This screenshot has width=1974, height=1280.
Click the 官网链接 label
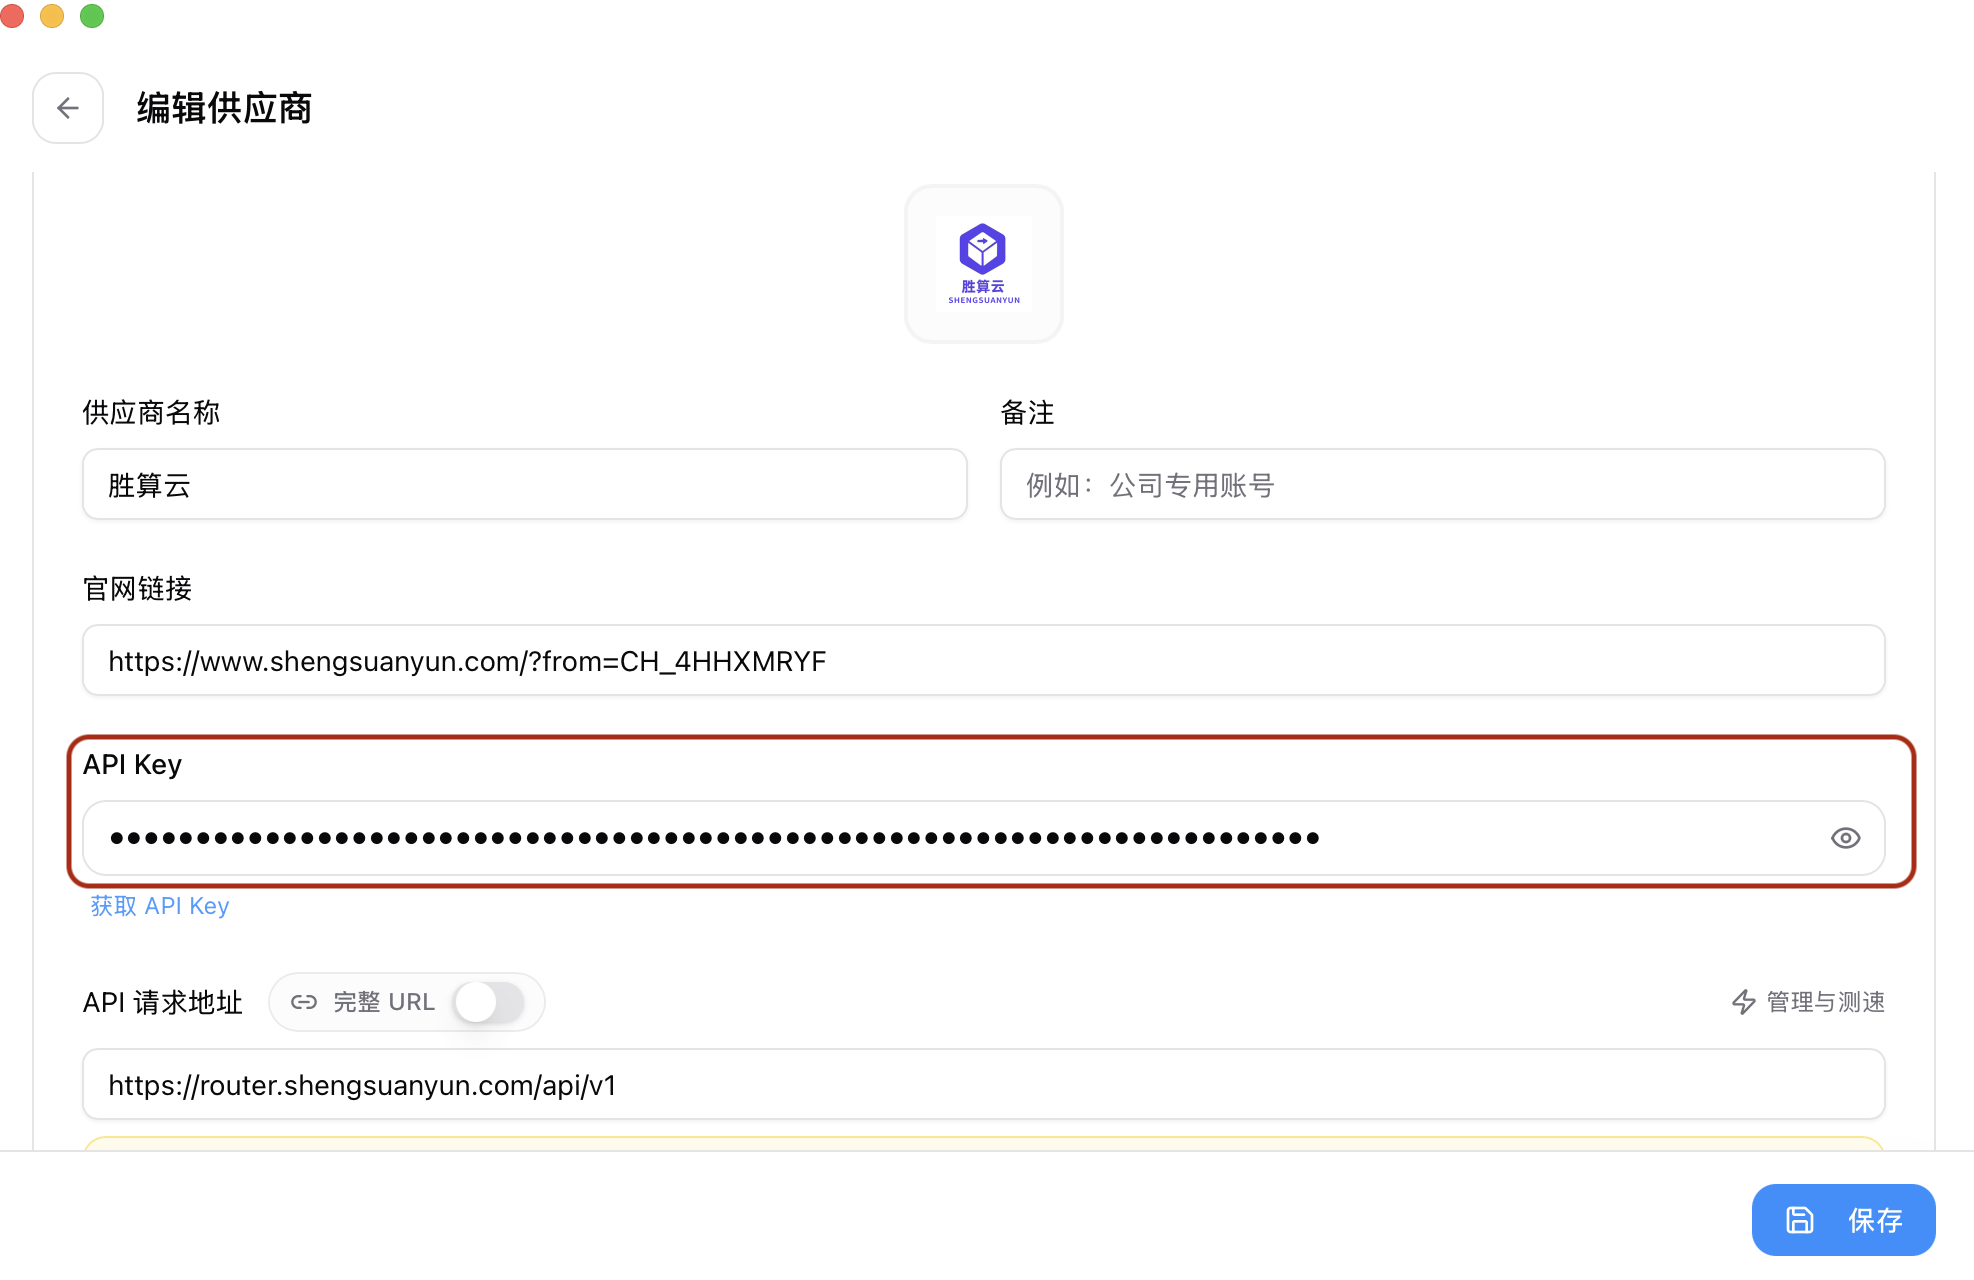tap(138, 589)
